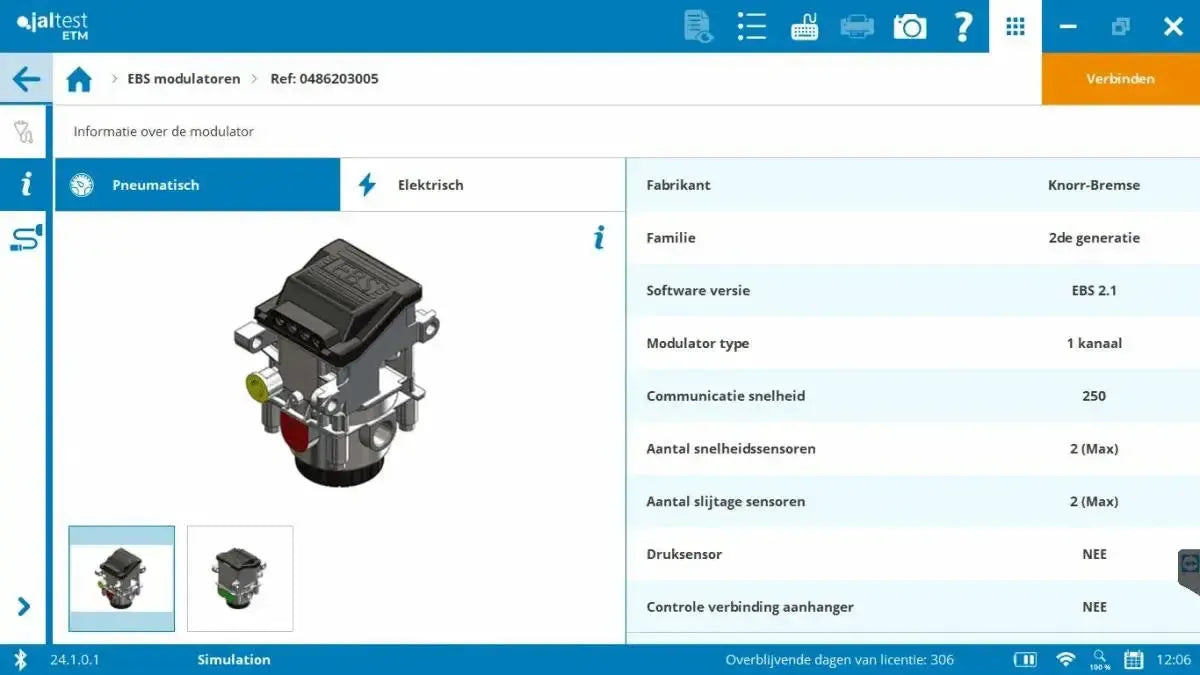Go to the home screen icon
The width and height of the screenshot is (1200, 675).
tap(79, 79)
